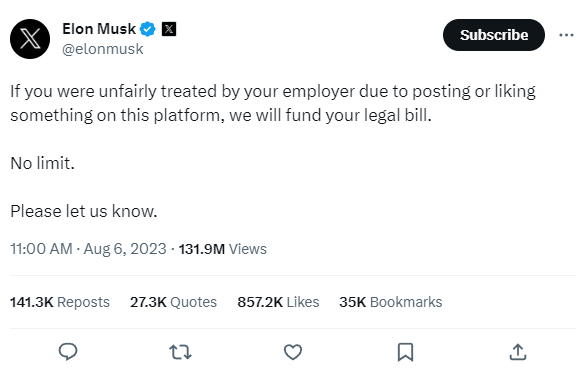Click the @elonmusk handle
The width and height of the screenshot is (586, 372).
(103, 49)
